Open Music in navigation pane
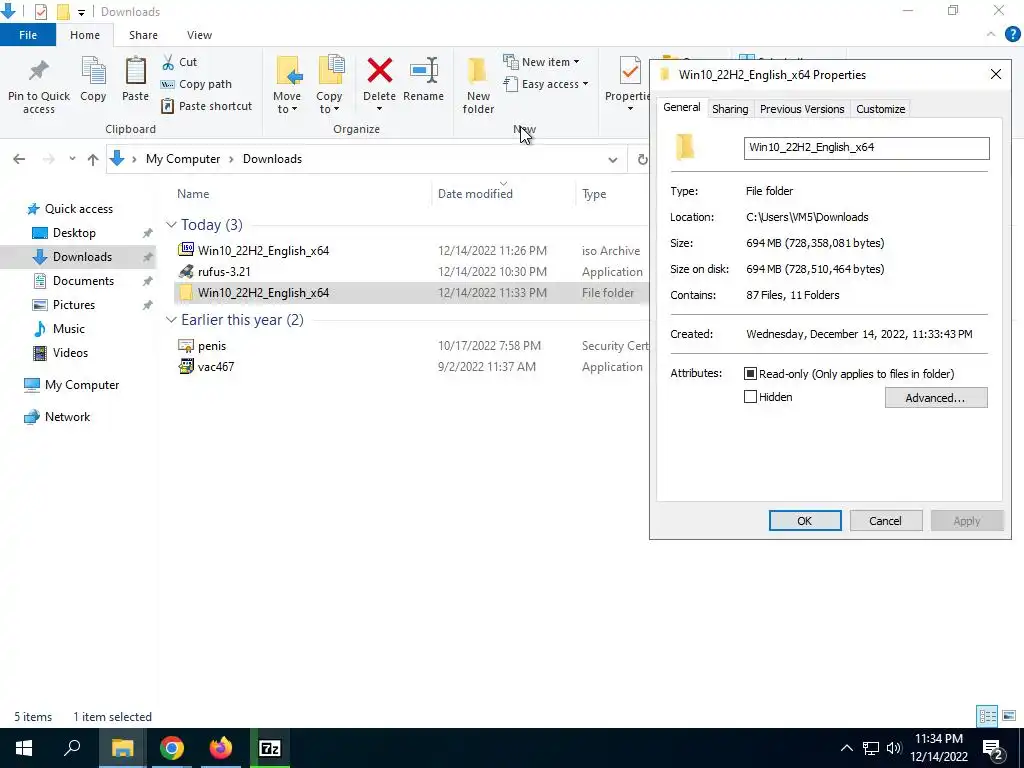1024x768 pixels. click(x=69, y=329)
